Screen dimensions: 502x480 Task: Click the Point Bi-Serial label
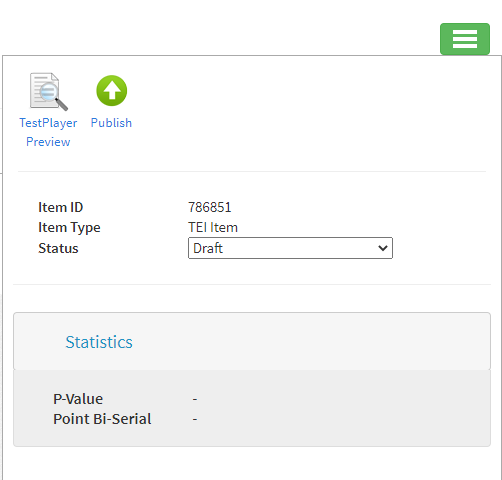pyautogui.click(x=102, y=419)
